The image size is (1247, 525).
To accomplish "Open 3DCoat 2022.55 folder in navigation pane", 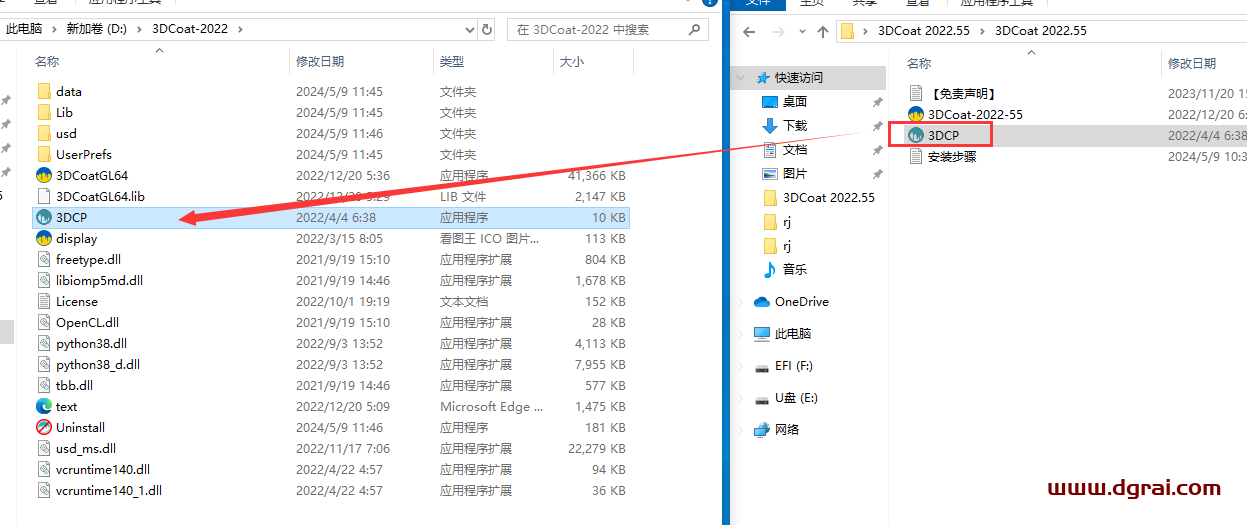I will point(828,198).
